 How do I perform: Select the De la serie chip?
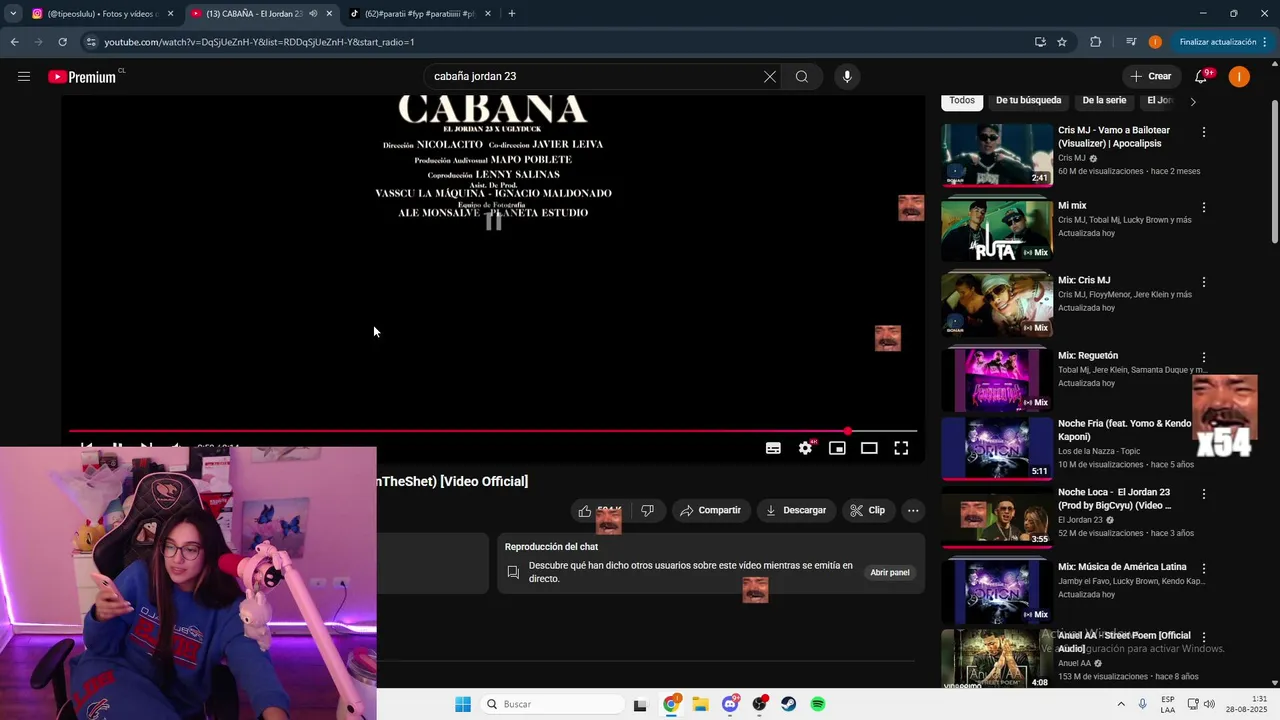click(1104, 101)
